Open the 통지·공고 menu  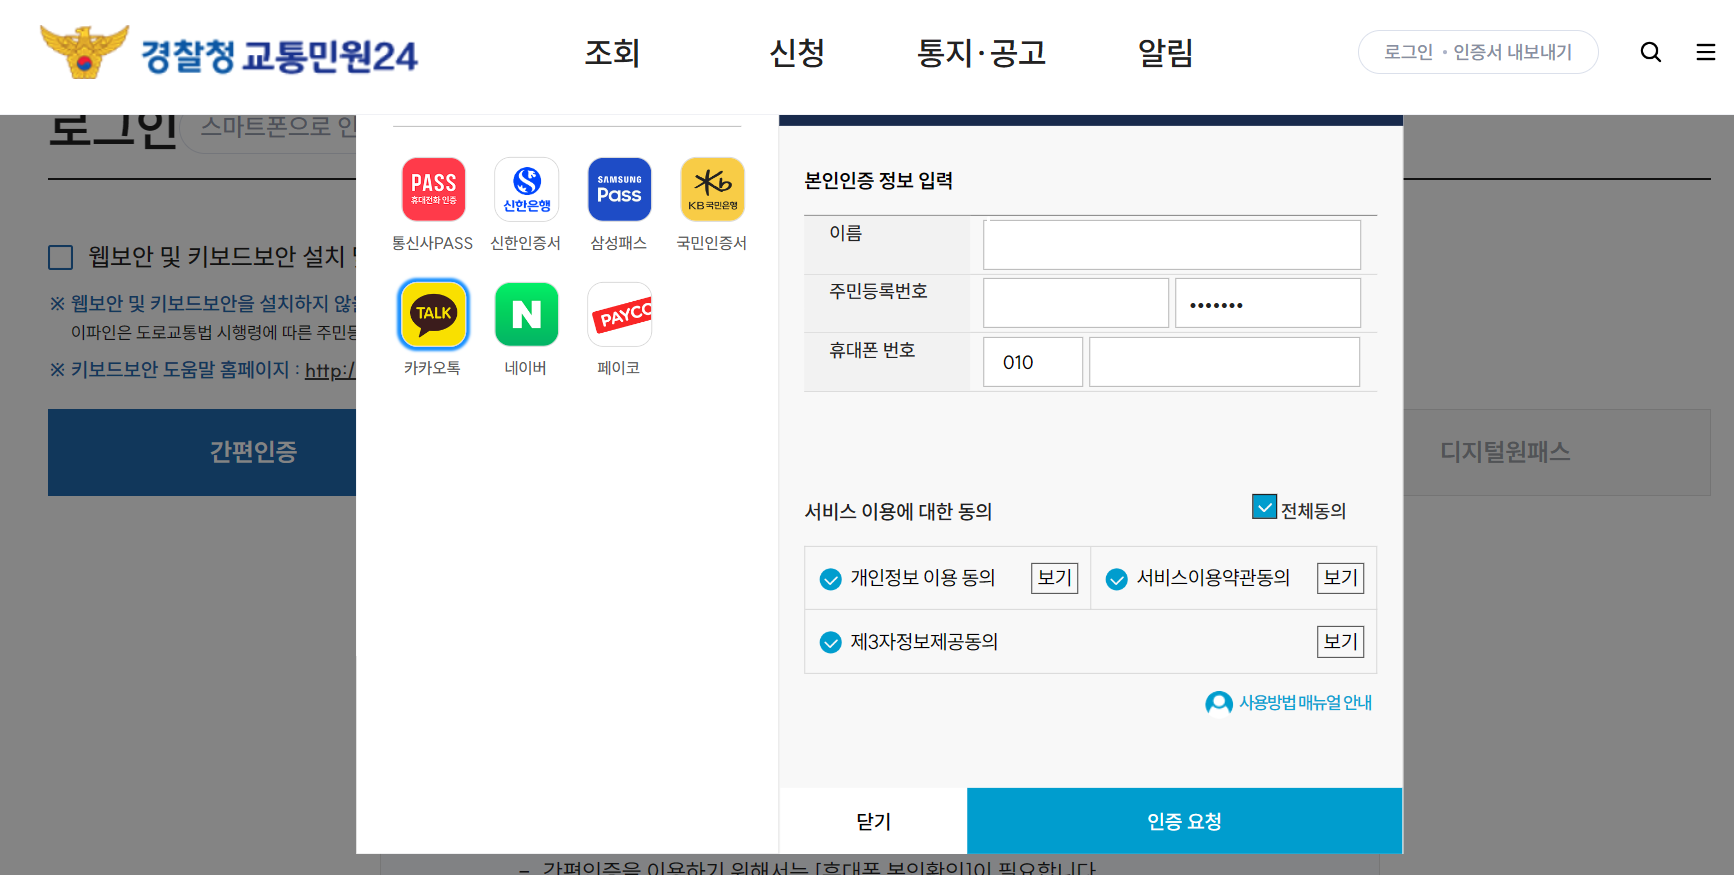point(981,52)
